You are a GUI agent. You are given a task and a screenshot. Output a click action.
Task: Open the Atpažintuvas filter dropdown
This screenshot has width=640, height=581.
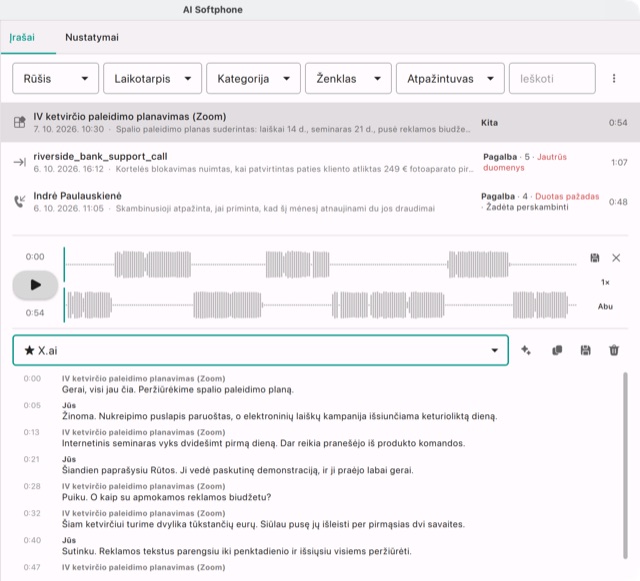point(450,78)
